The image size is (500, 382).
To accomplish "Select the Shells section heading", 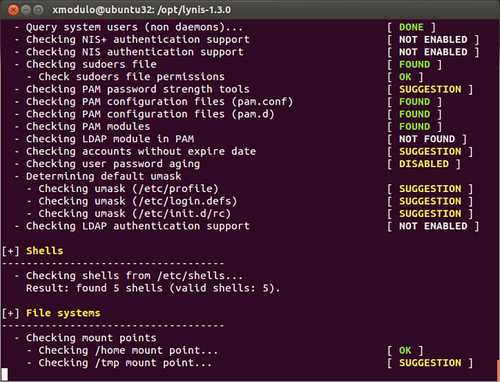I will (45, 251).
